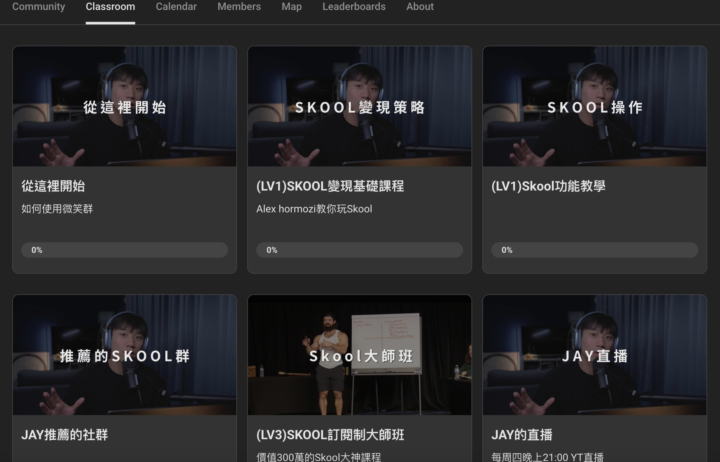This screenshot has width=720, height=462.
Task: Open the 推薦的SKOOL群 course thumbnail
Action: [x=124, y=355]
